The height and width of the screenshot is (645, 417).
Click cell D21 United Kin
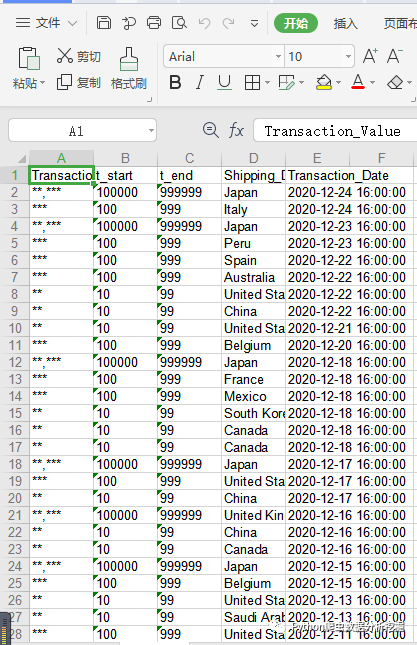[254, 515]
